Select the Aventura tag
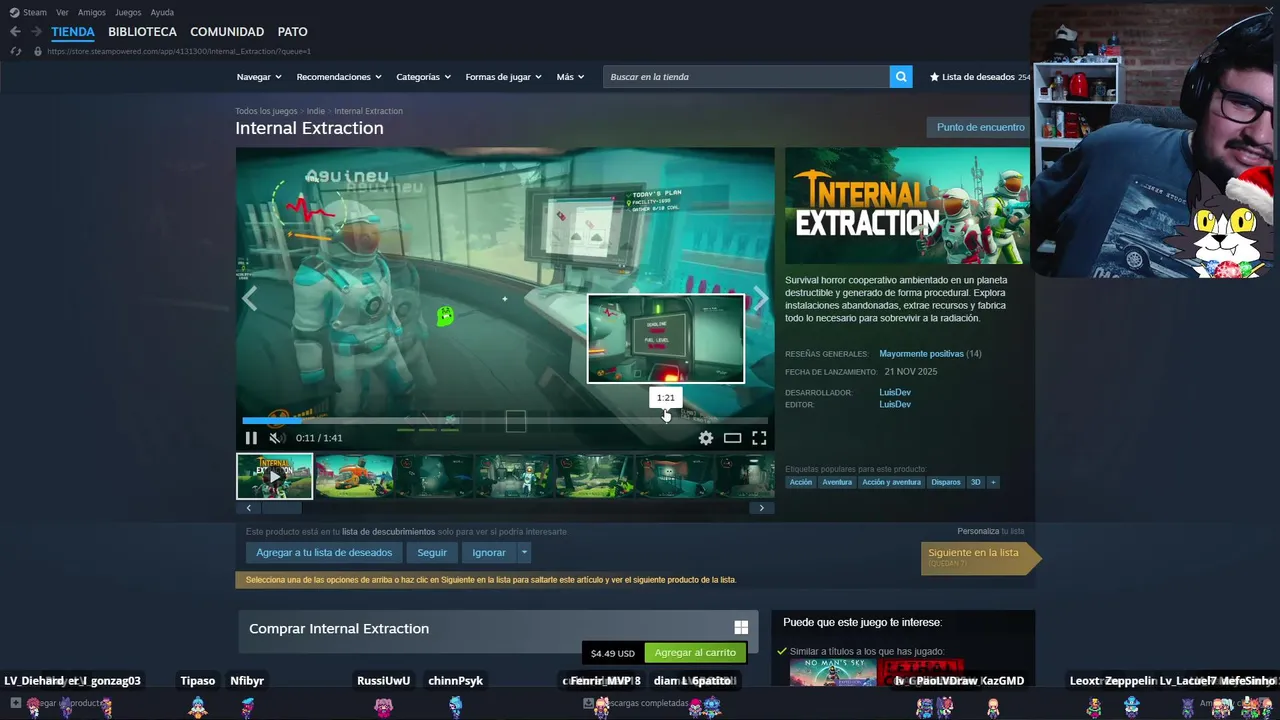1280x720 pixels. [837, 482]
